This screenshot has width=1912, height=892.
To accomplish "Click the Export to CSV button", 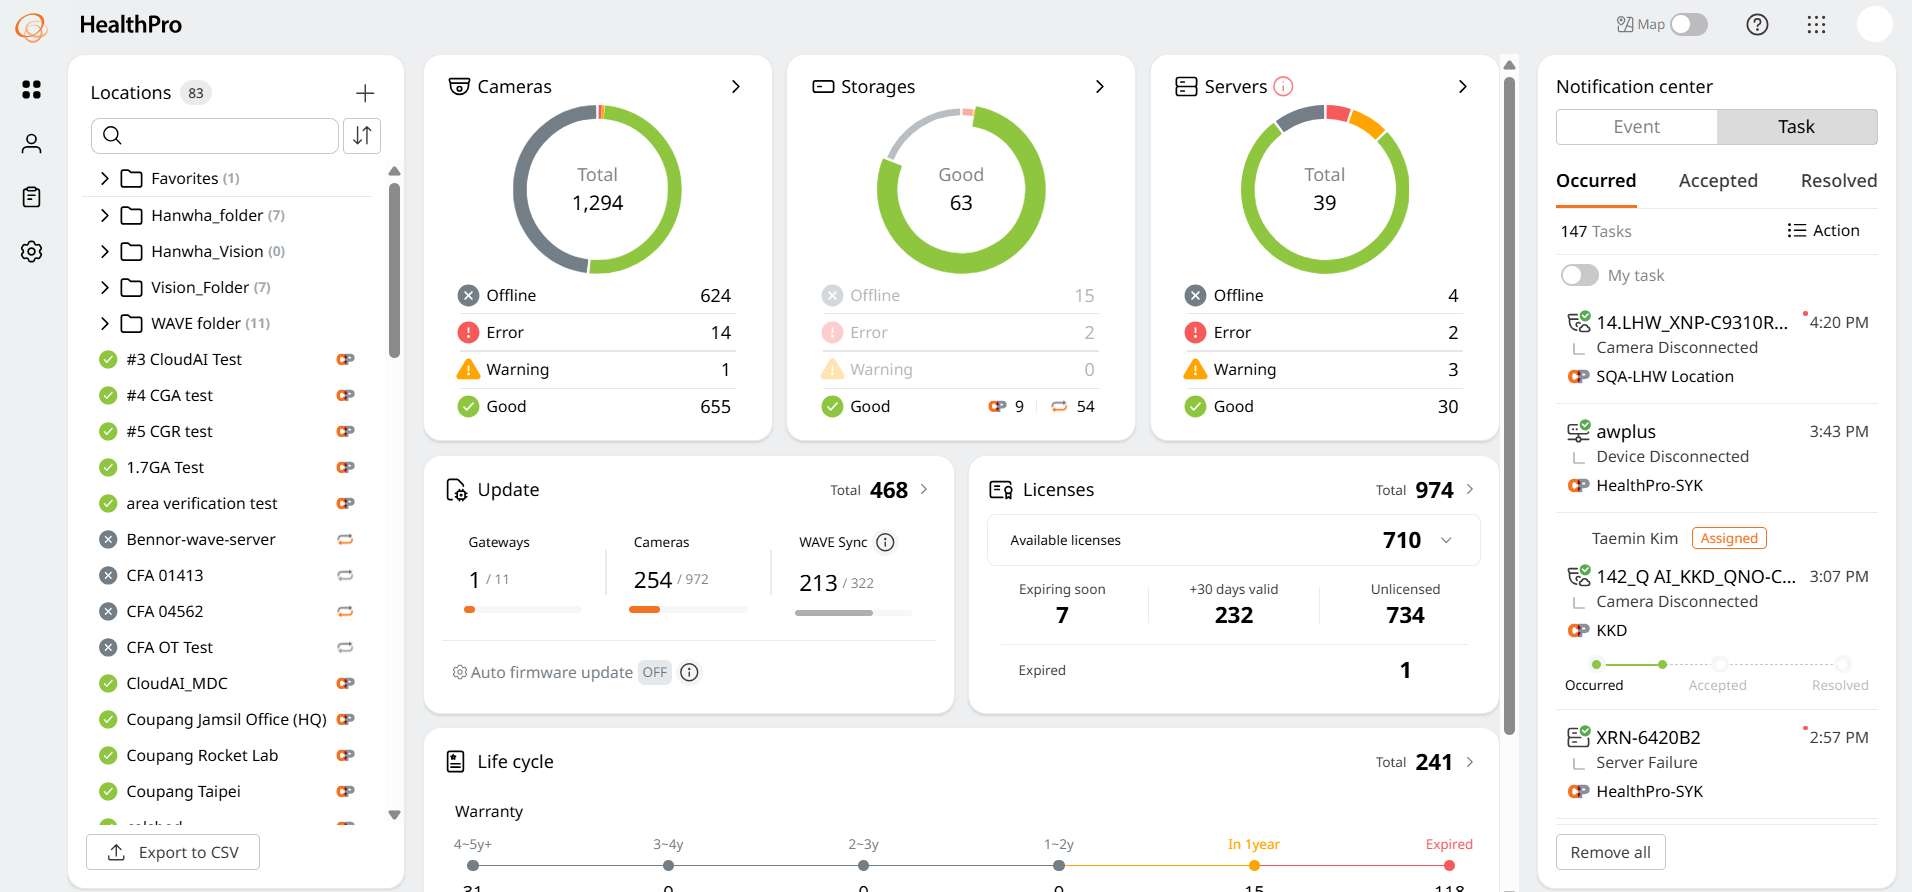I will [173, 852].
